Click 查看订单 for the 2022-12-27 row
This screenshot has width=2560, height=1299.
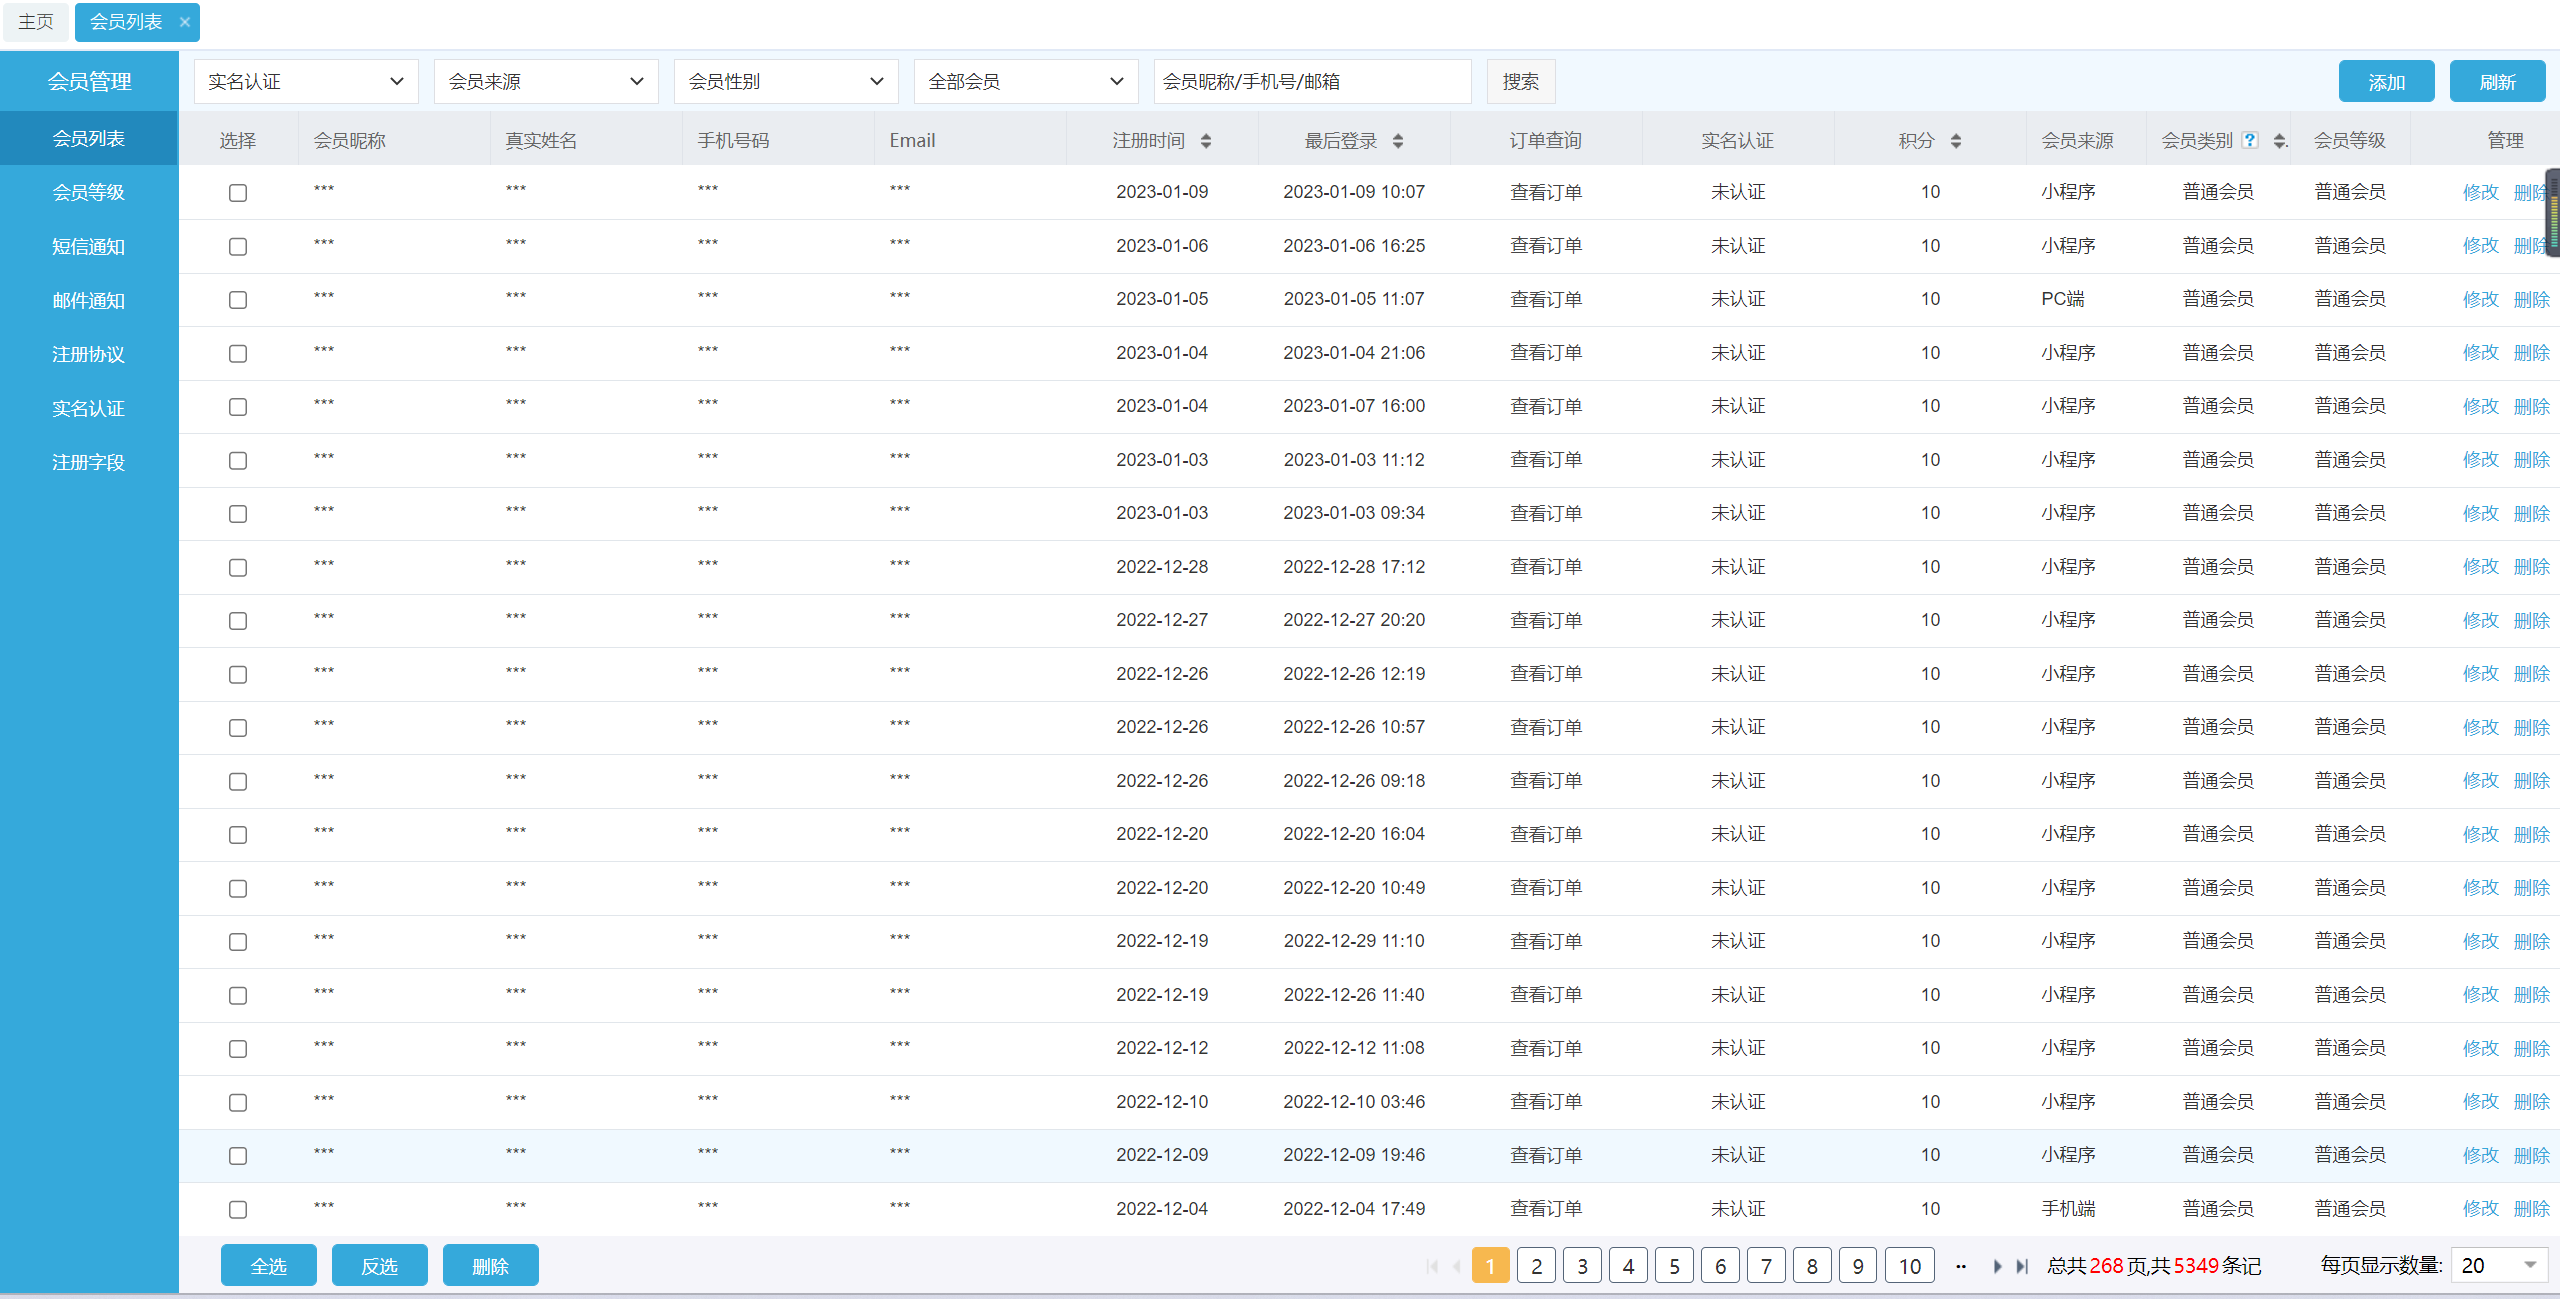pyautogui.click(x=1546, y=620)
